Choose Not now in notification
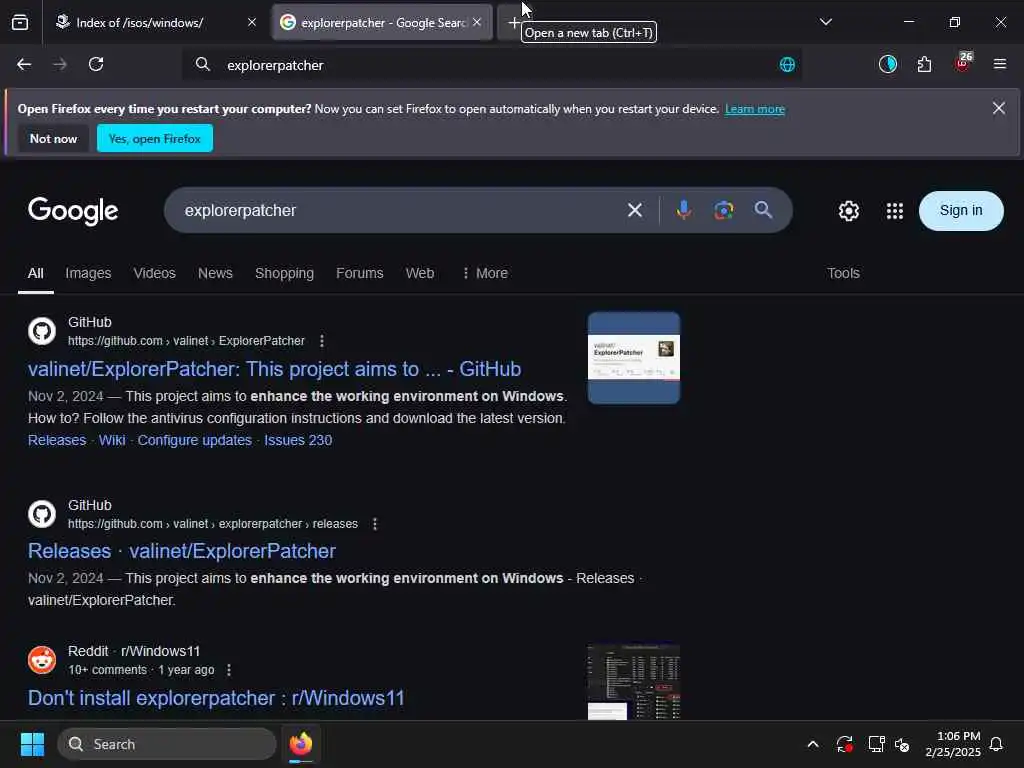Image resolution: width=1024 pixels, height=768 pixels. pyautogui.click(x=54, y=138)
